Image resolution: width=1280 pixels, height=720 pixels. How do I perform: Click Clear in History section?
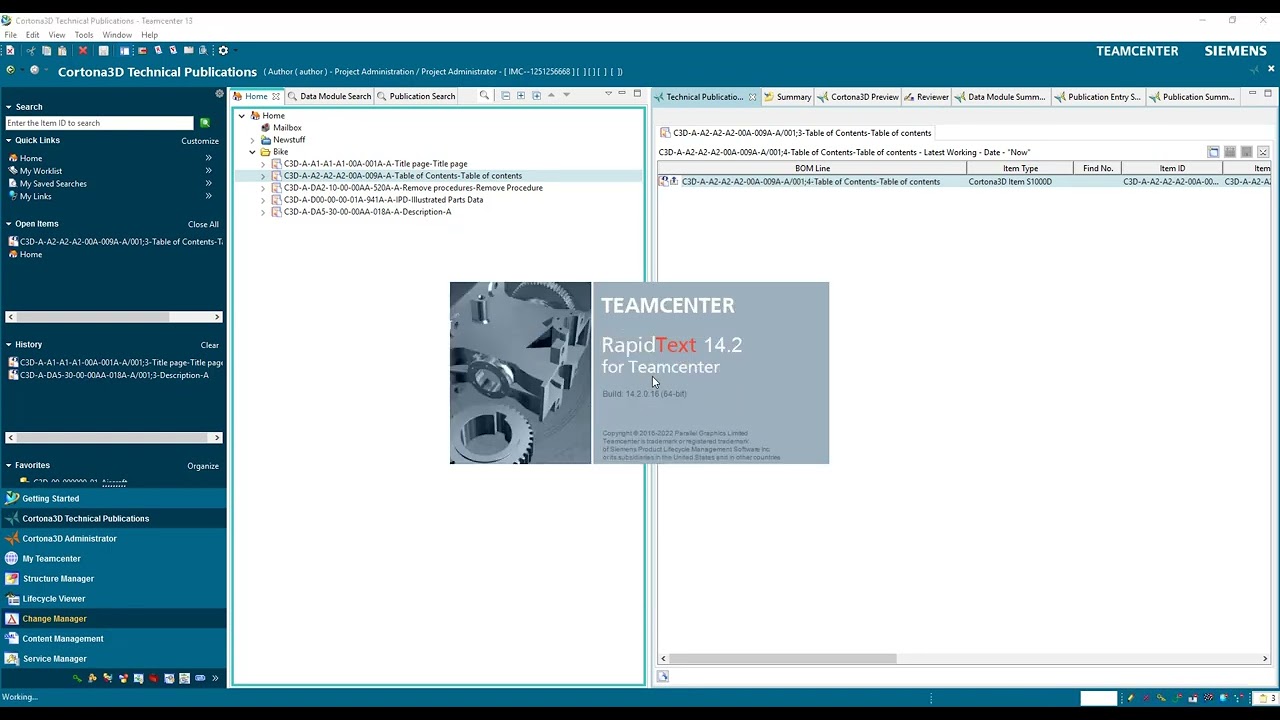click(x=209, y=345)
